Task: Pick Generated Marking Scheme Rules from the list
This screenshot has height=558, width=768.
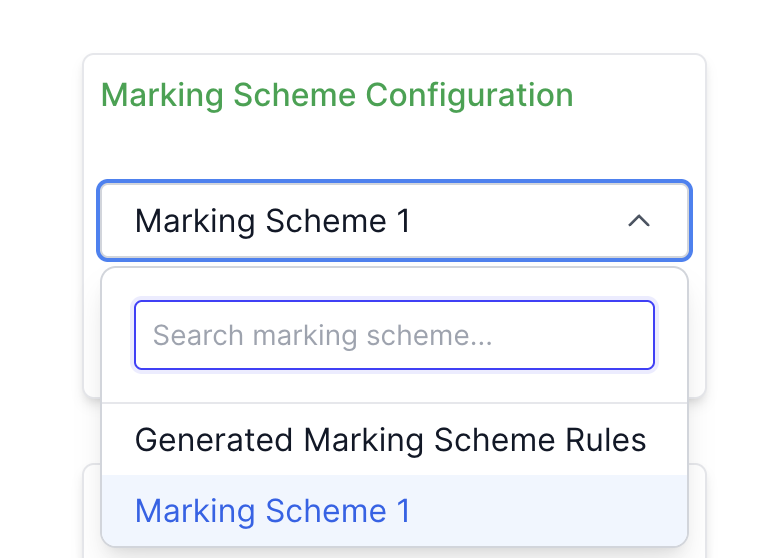Action: [x=390, y=440]
